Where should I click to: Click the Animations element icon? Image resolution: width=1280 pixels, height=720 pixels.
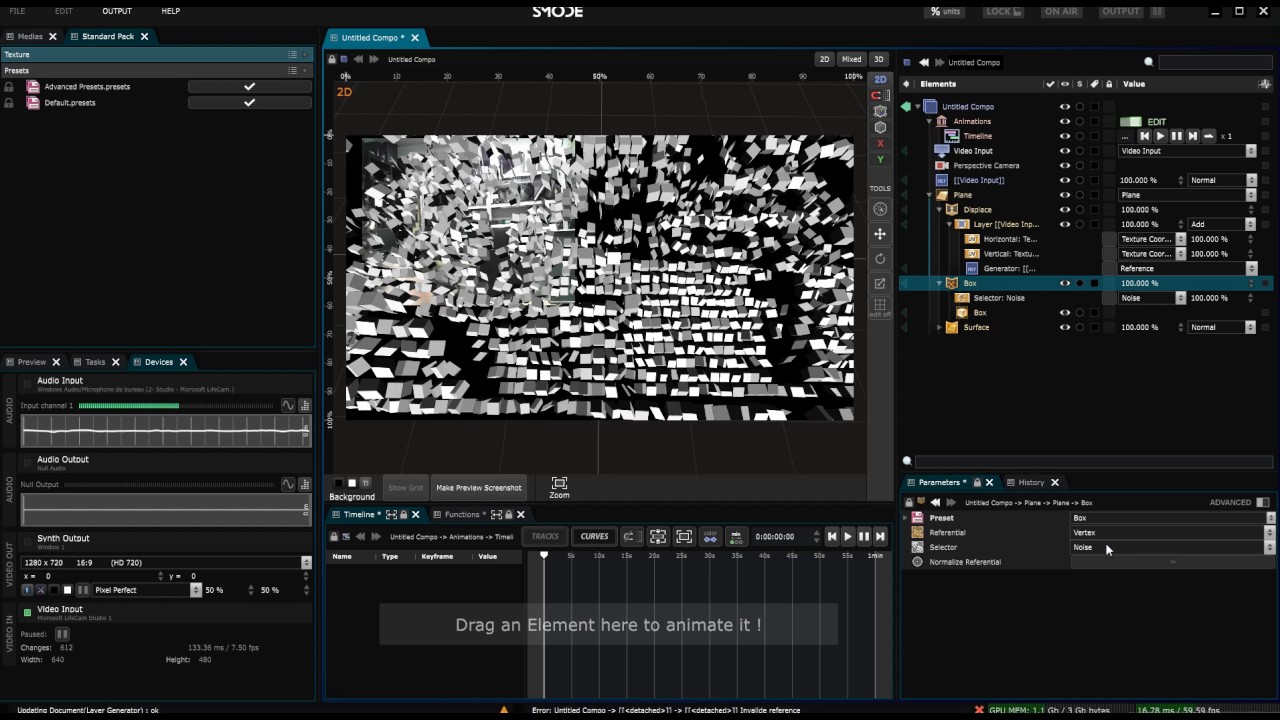pyautogui.click(x=941, y=122)
